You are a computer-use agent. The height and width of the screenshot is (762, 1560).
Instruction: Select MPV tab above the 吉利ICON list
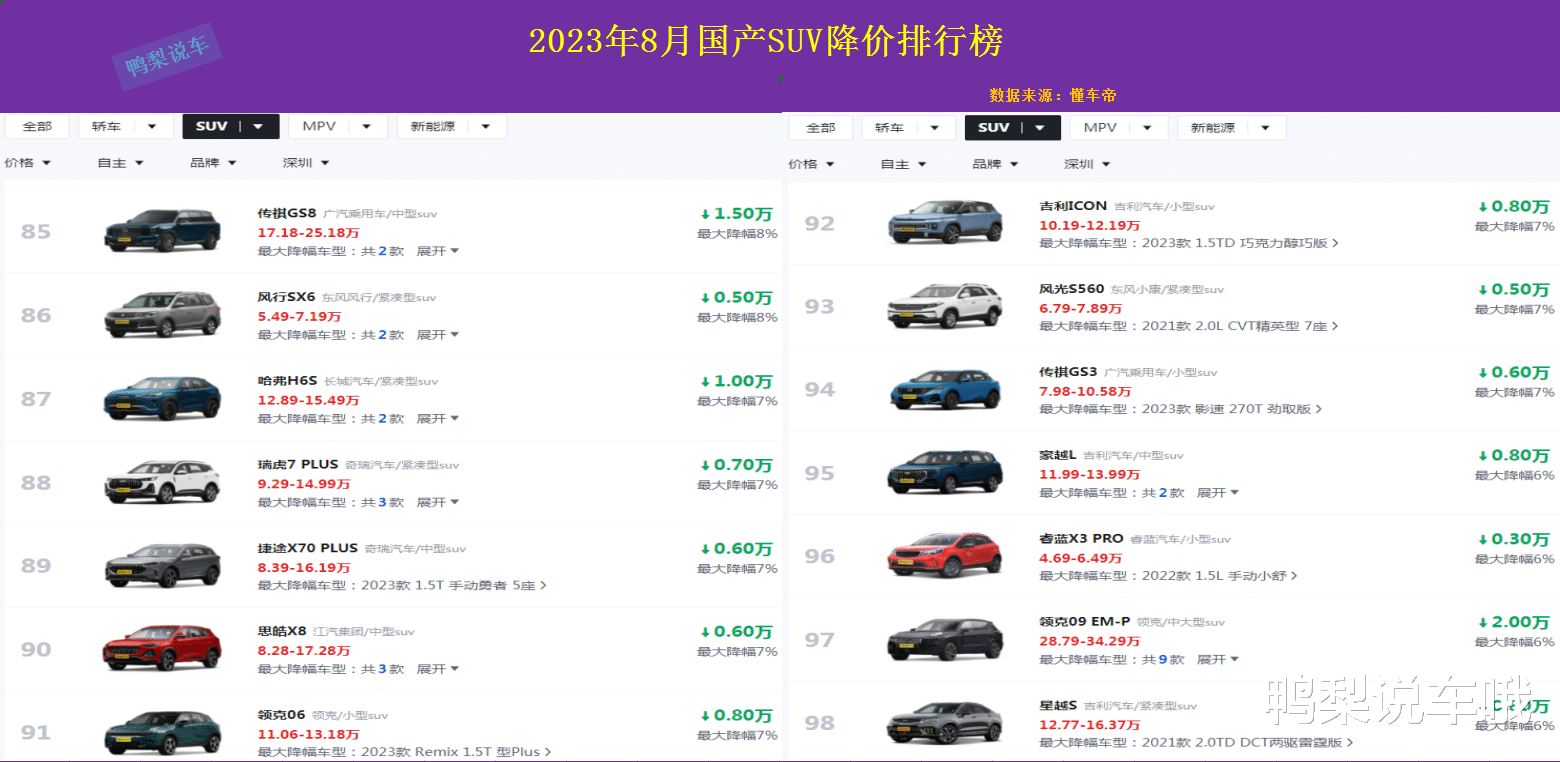pyautogui.click(x=1119, y=128)
